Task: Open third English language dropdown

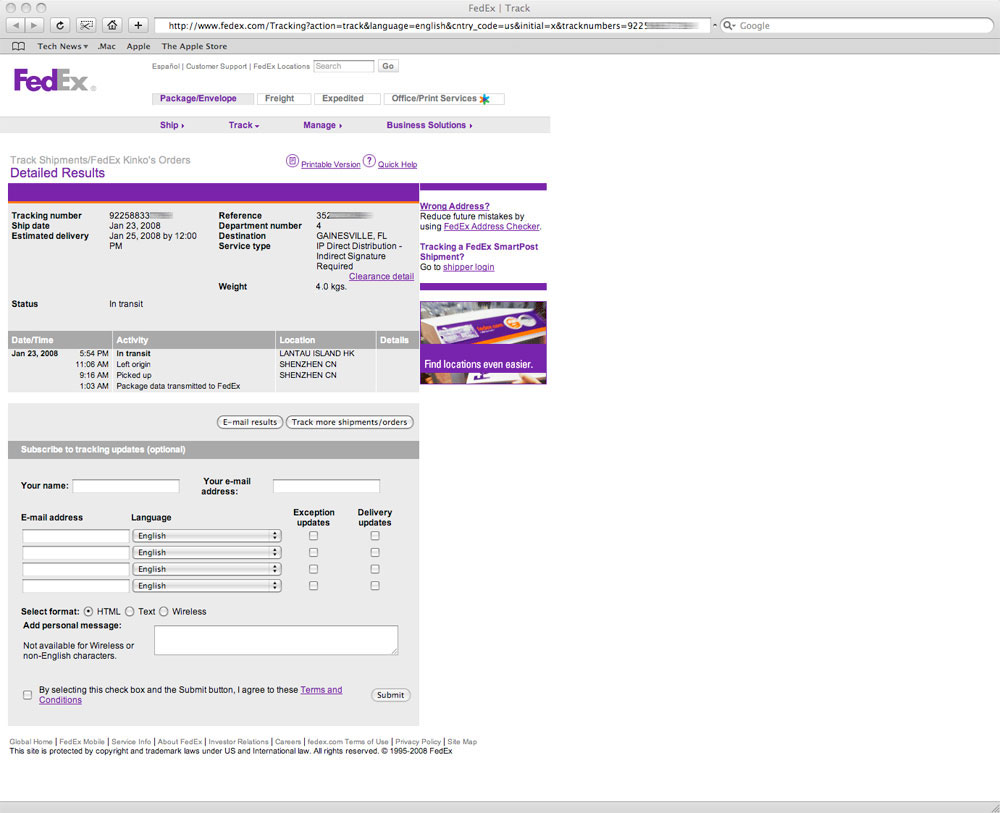Action: [207, 569]
